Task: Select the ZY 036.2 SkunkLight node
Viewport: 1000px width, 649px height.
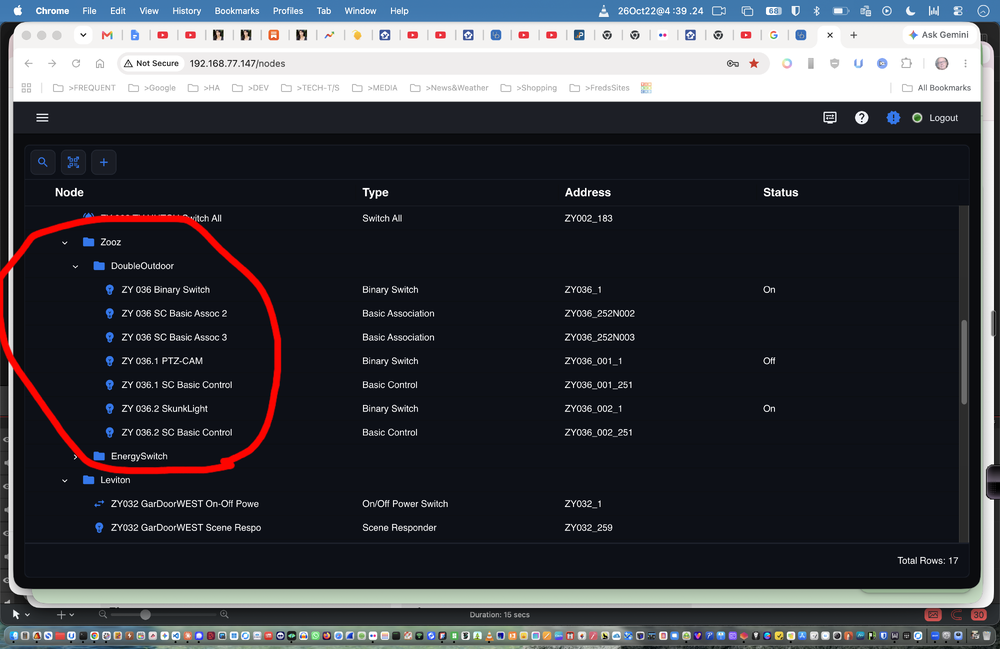Action: [165, 409]
